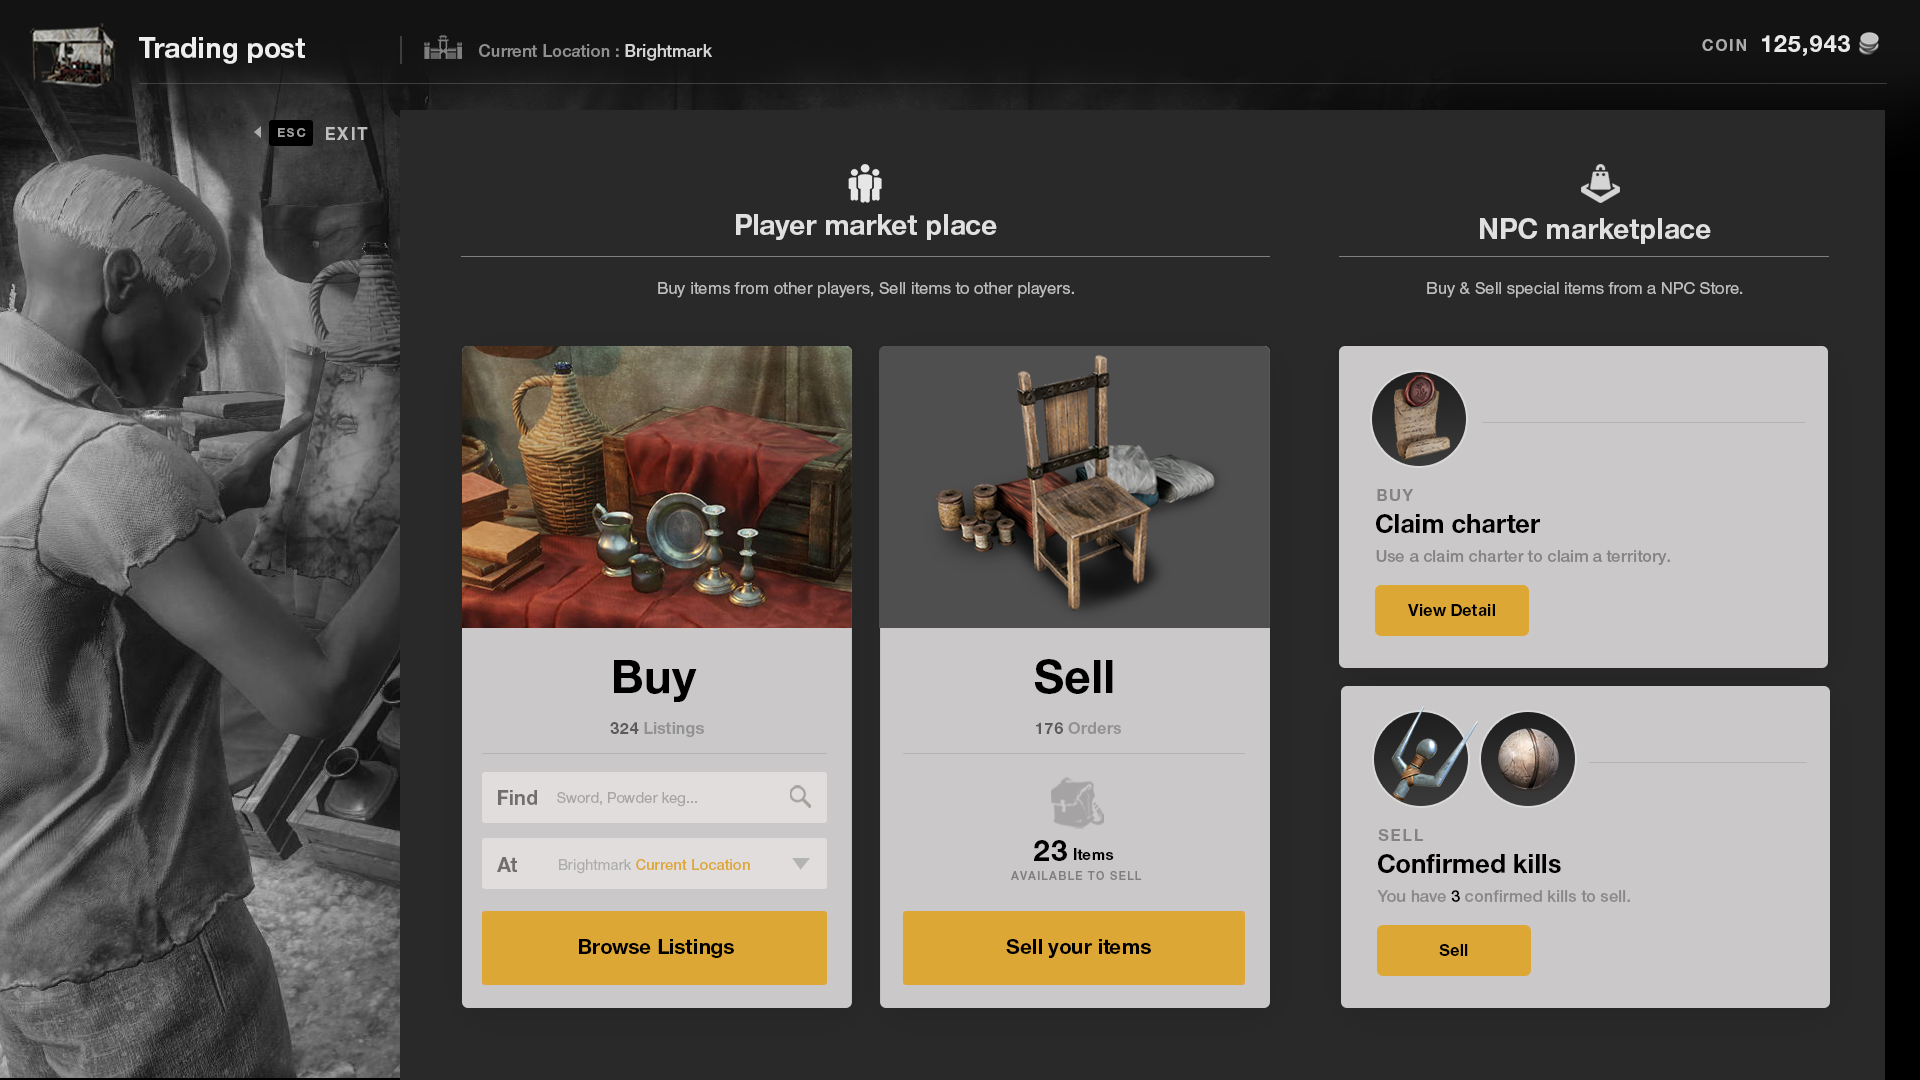Open the Brightmark Current Location selector
1920x1080 pixels.
(654, 864)
